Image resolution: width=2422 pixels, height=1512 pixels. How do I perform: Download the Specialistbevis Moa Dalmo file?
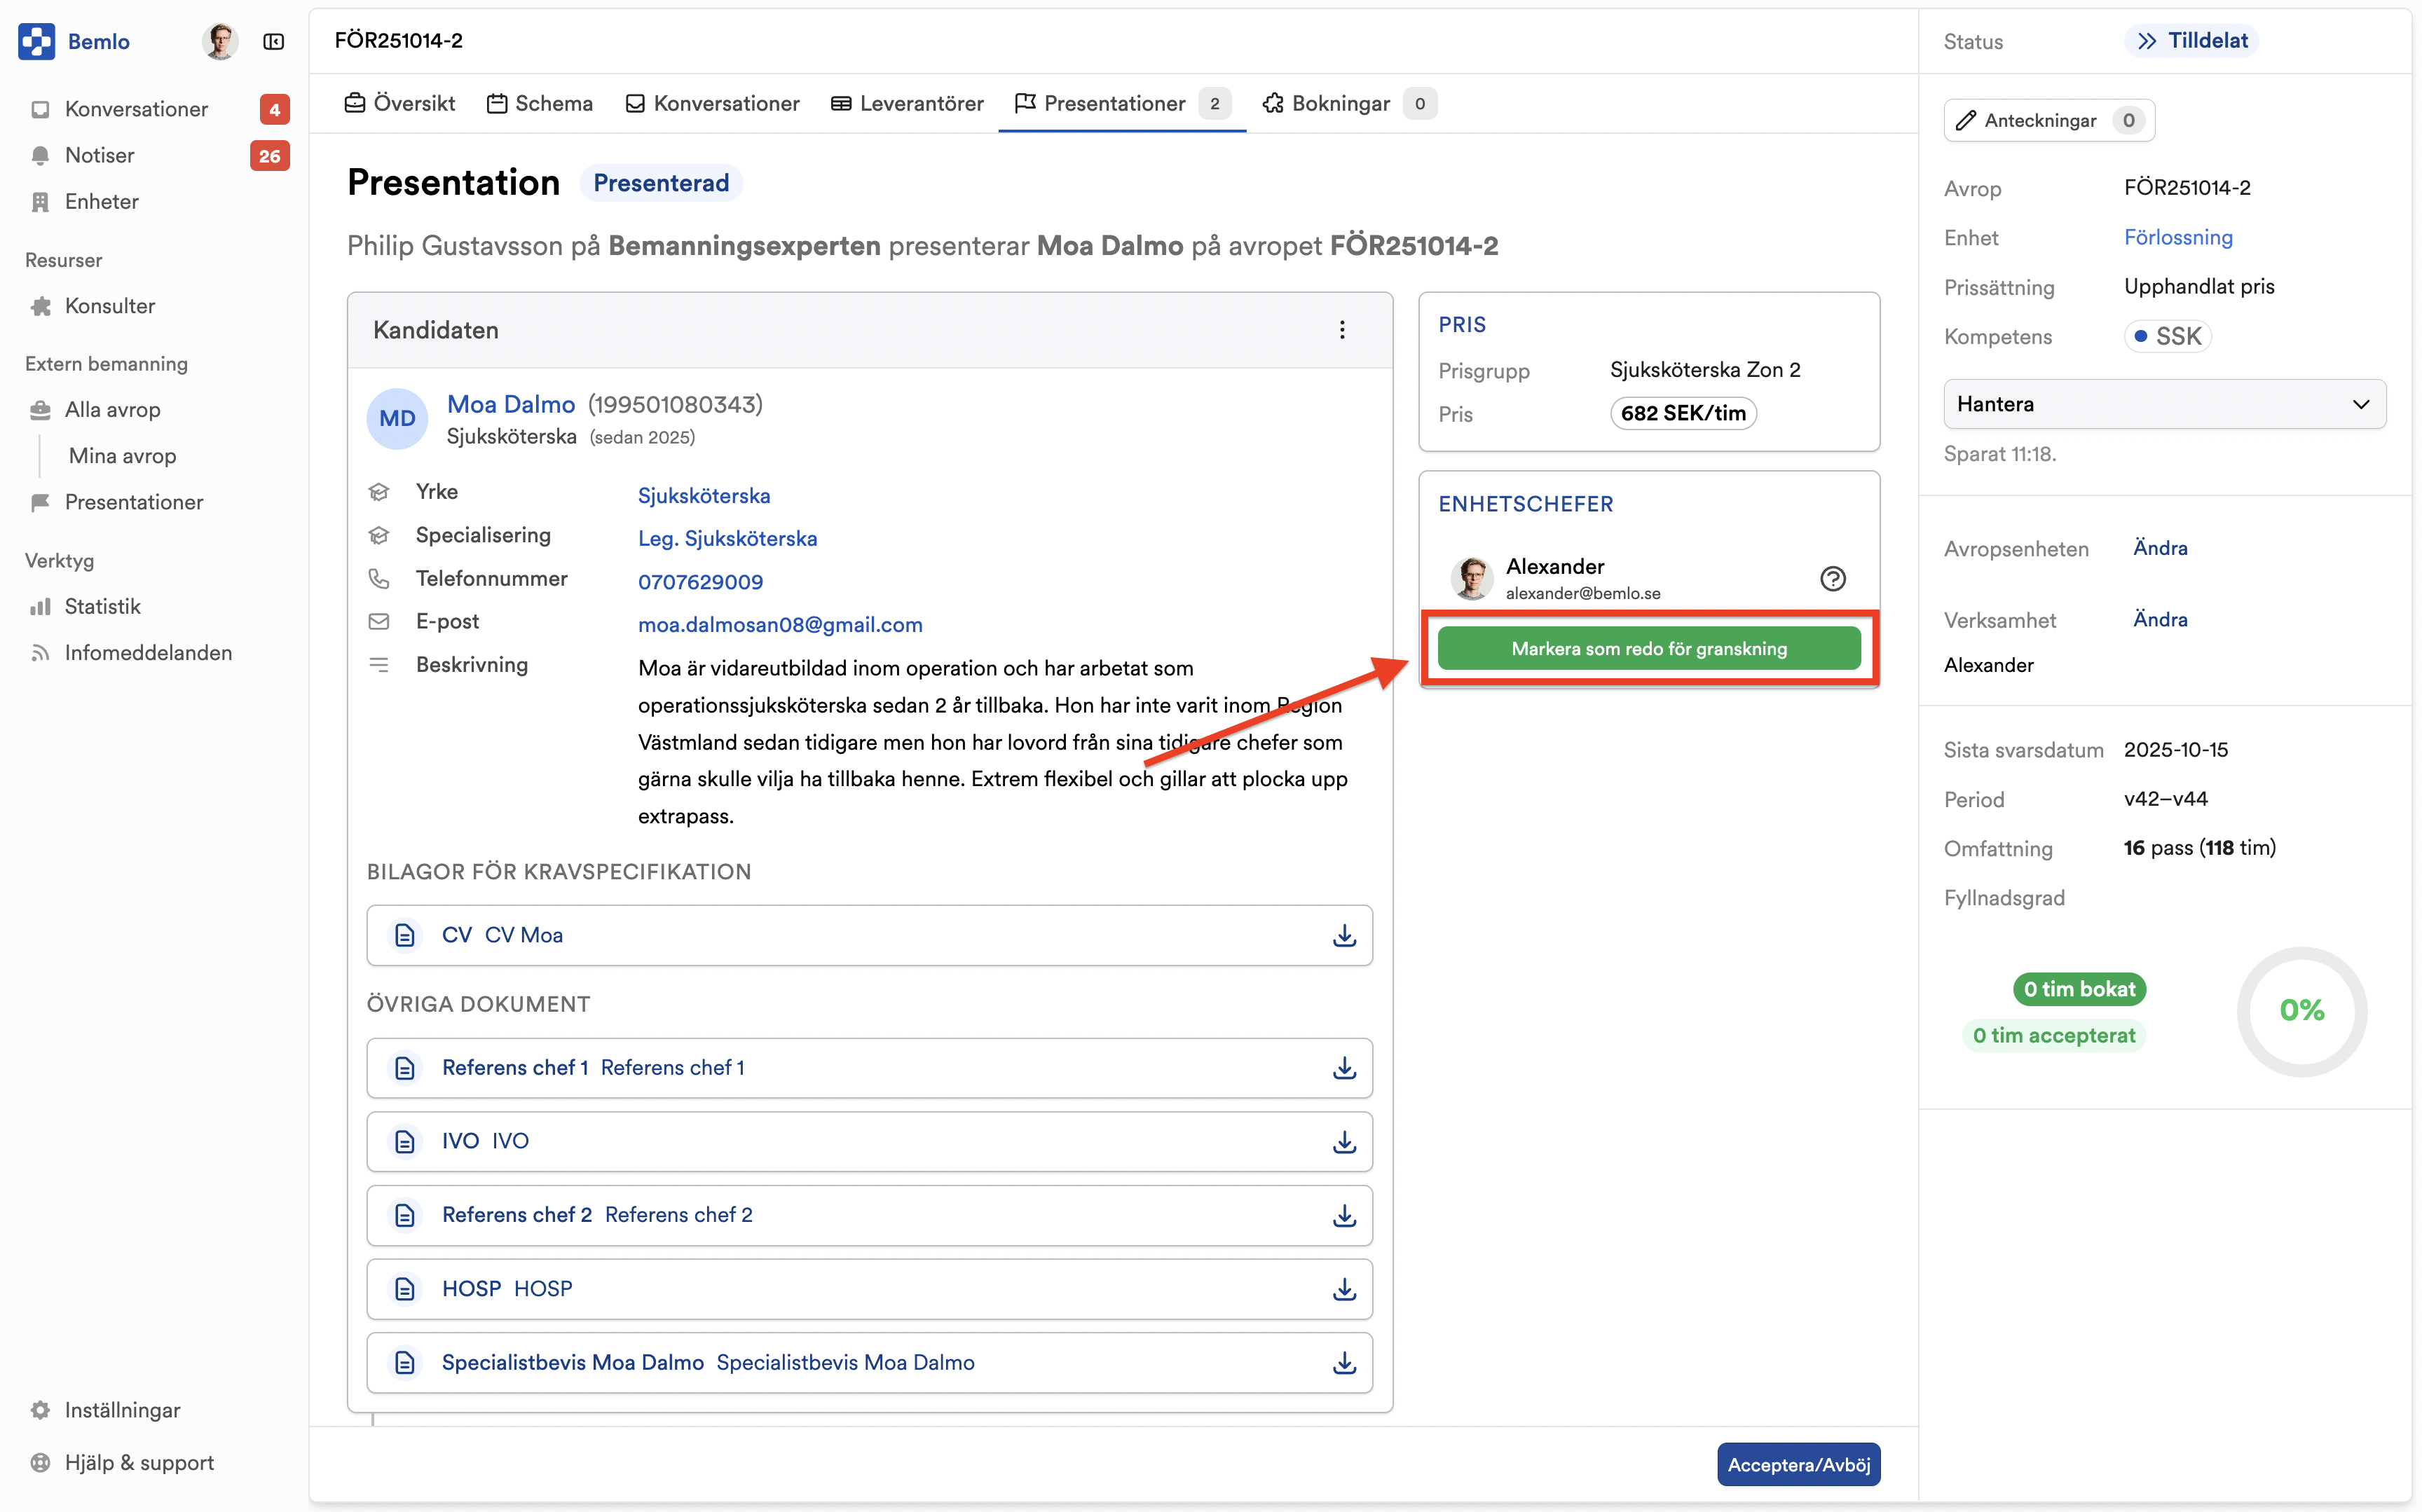pyautogui.click(x=1344, y=1363)
